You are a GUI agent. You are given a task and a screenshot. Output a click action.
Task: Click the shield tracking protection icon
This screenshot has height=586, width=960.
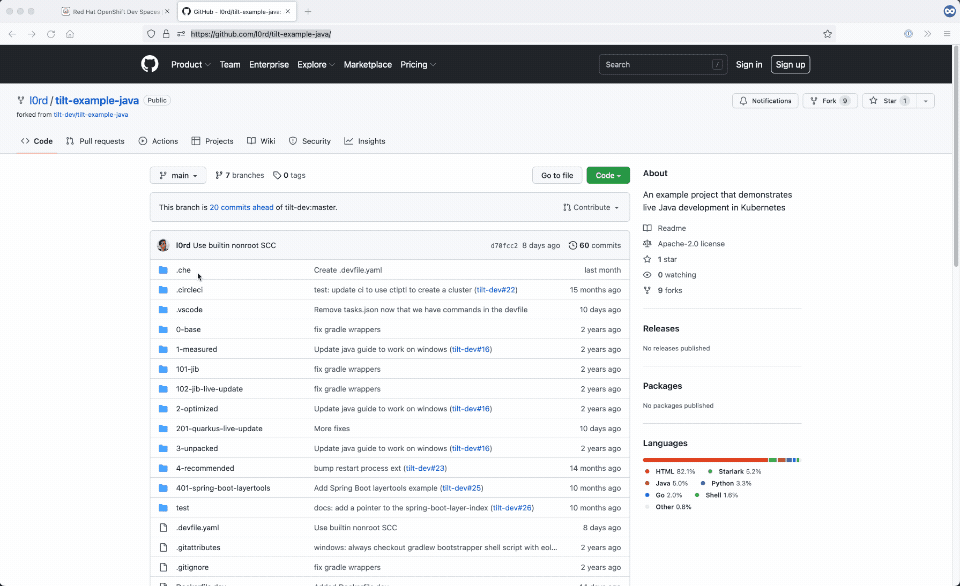pyautogui.click(x=151, y=34)
